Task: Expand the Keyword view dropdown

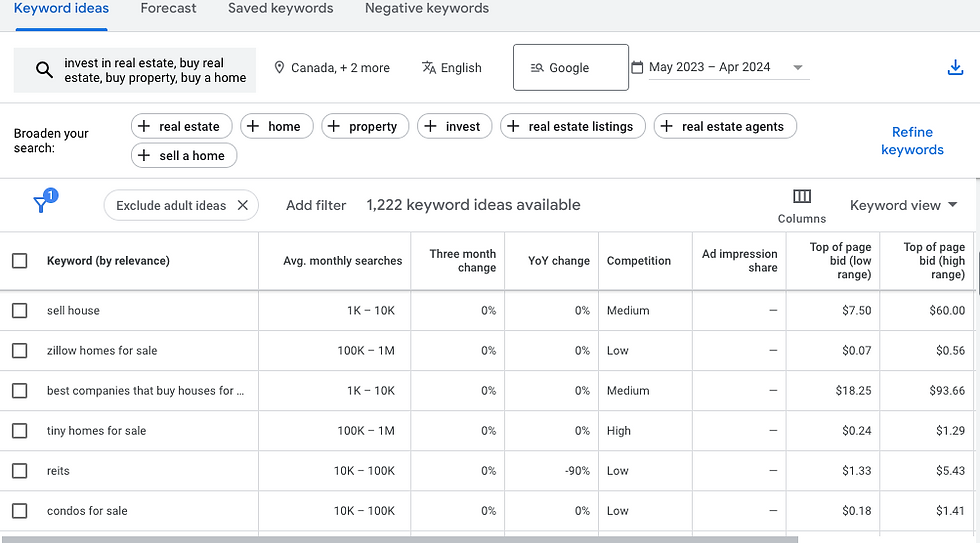Action: coord(903,205)
